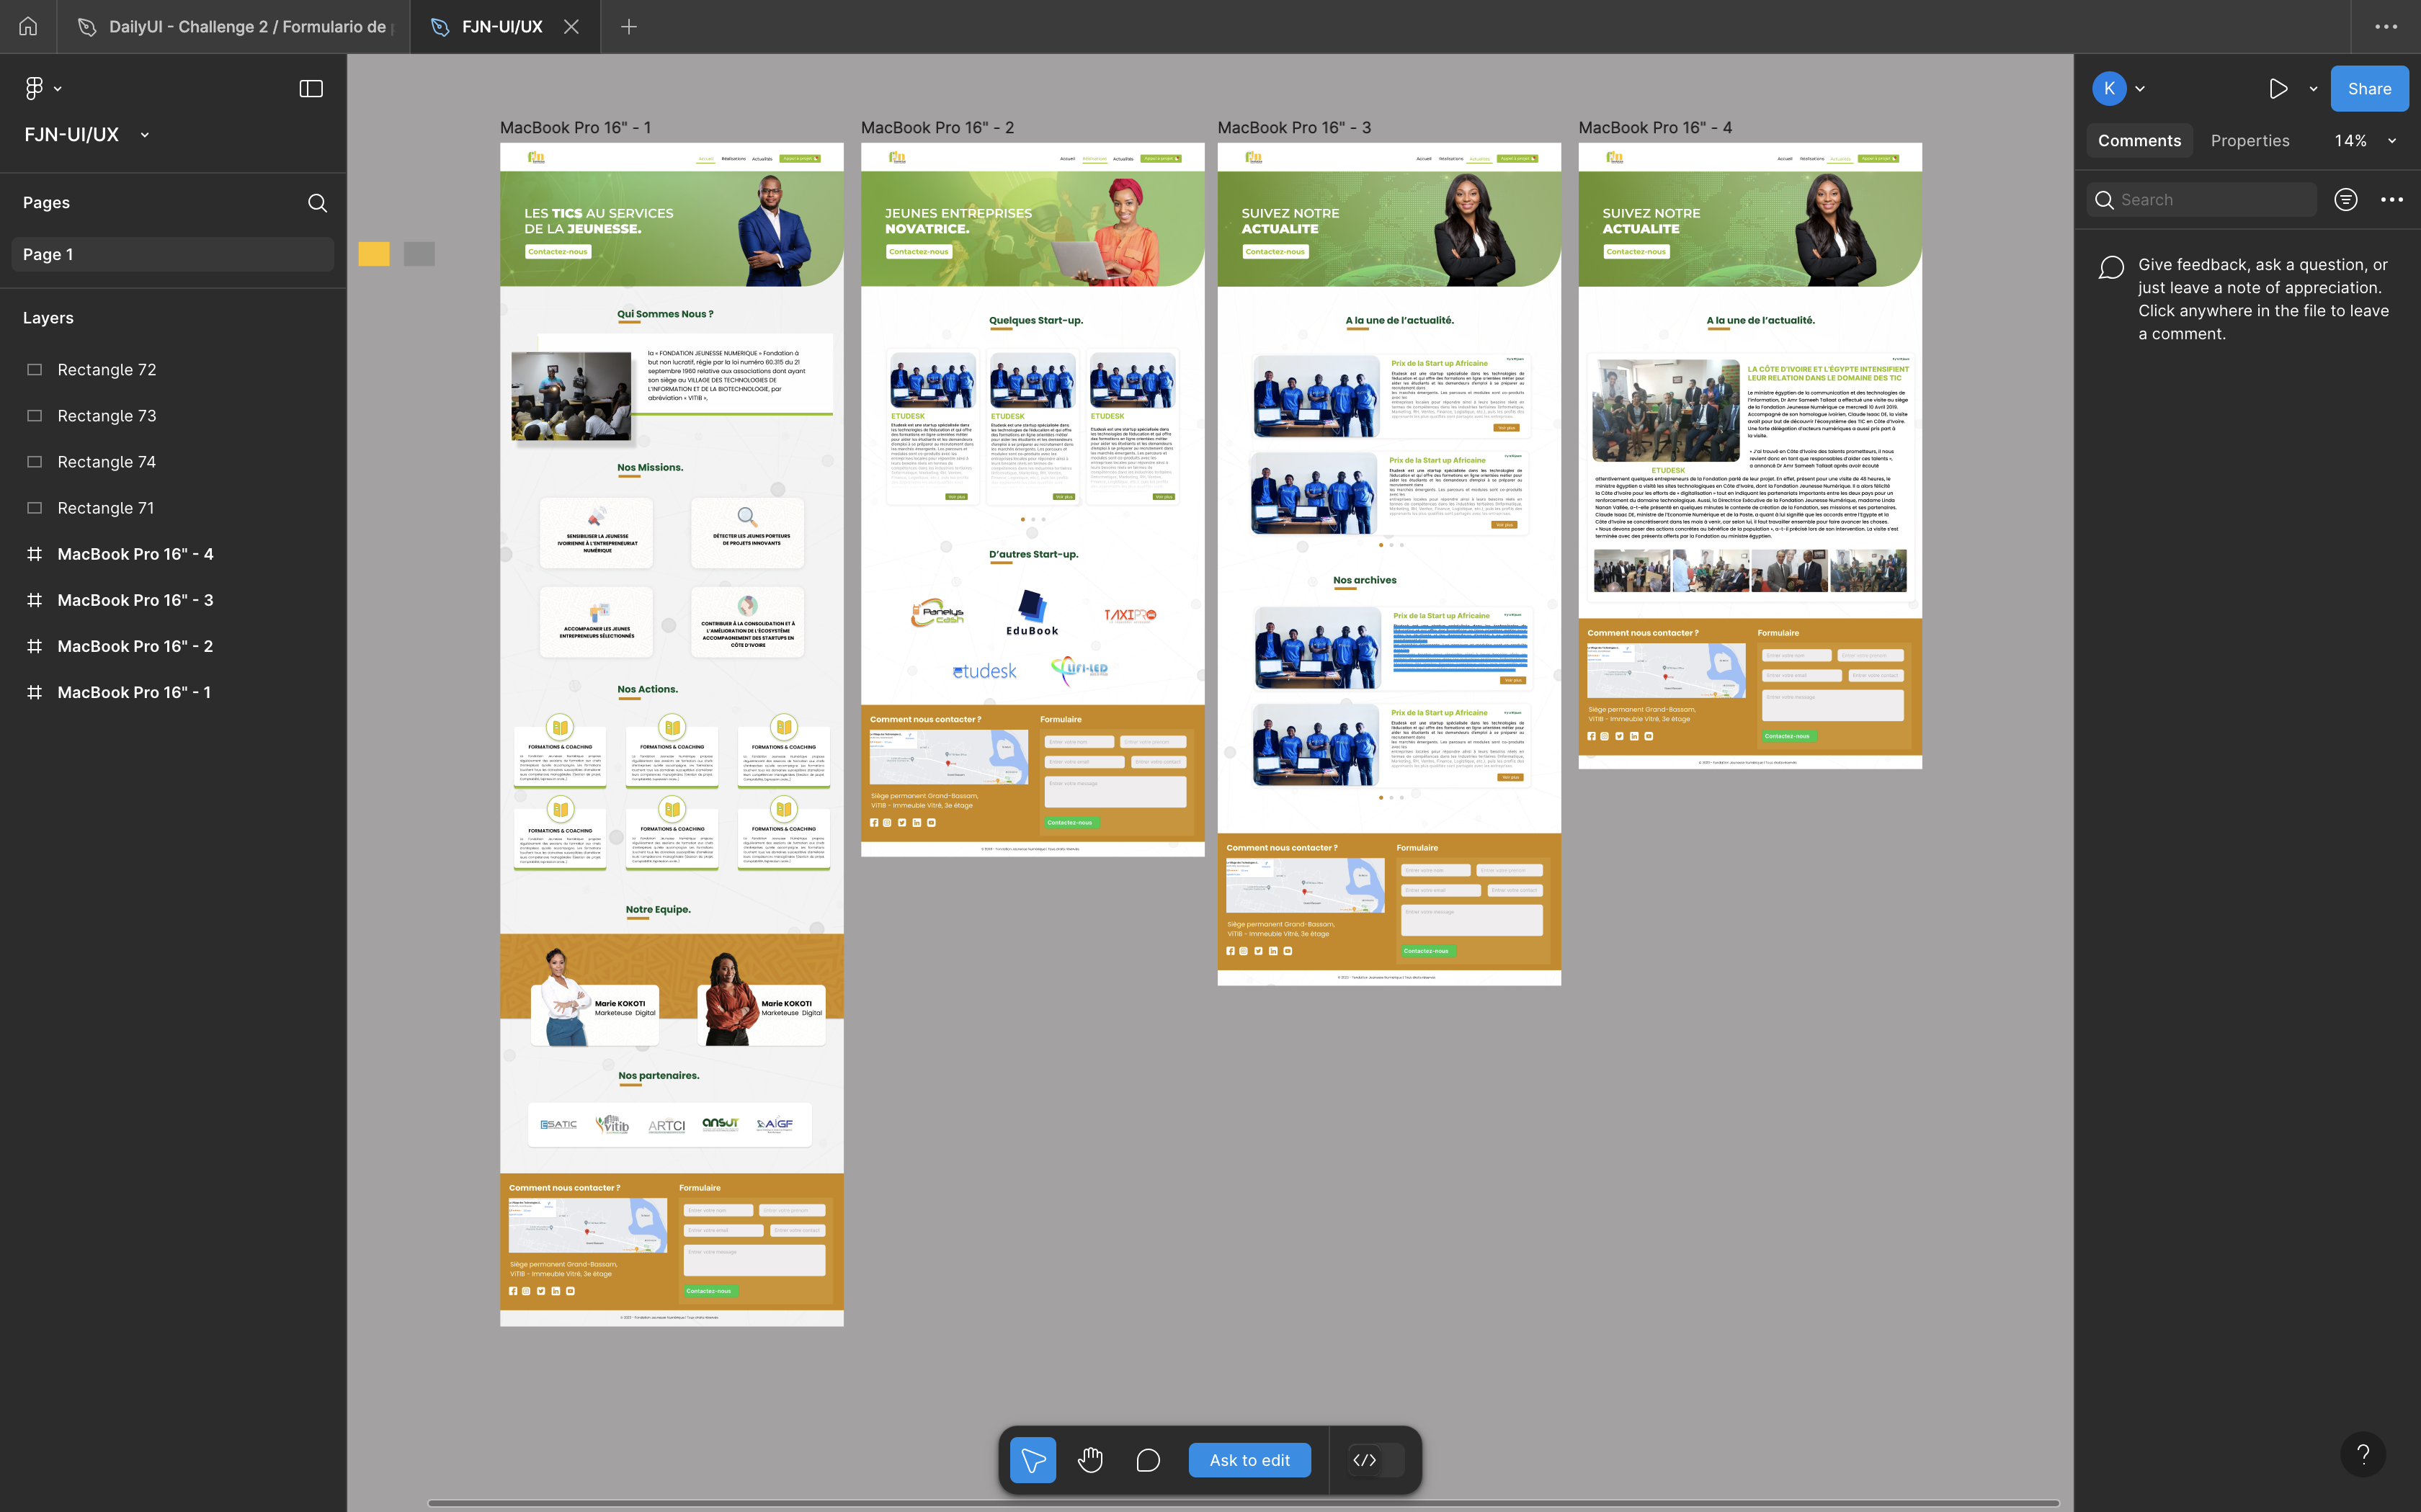Click the comments Search field

[x=2202, y=200]
